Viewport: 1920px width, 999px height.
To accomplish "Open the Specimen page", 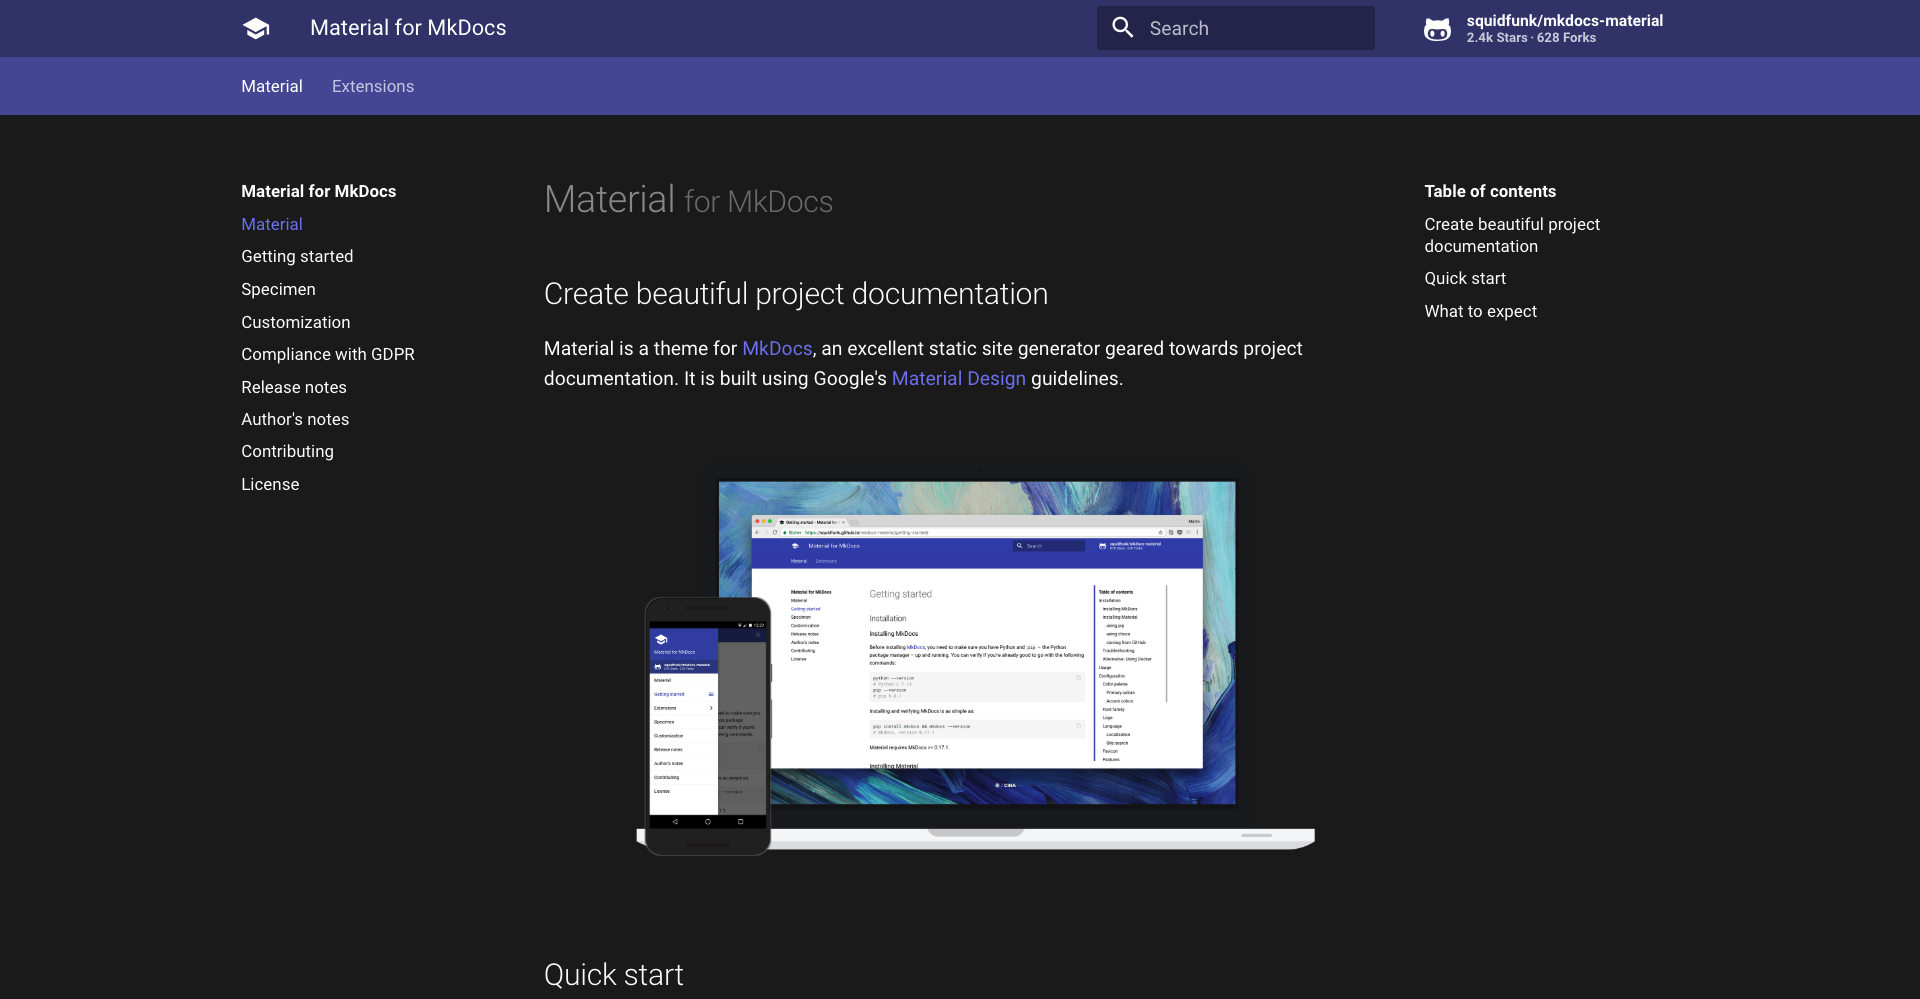I will tap(278, 289).
